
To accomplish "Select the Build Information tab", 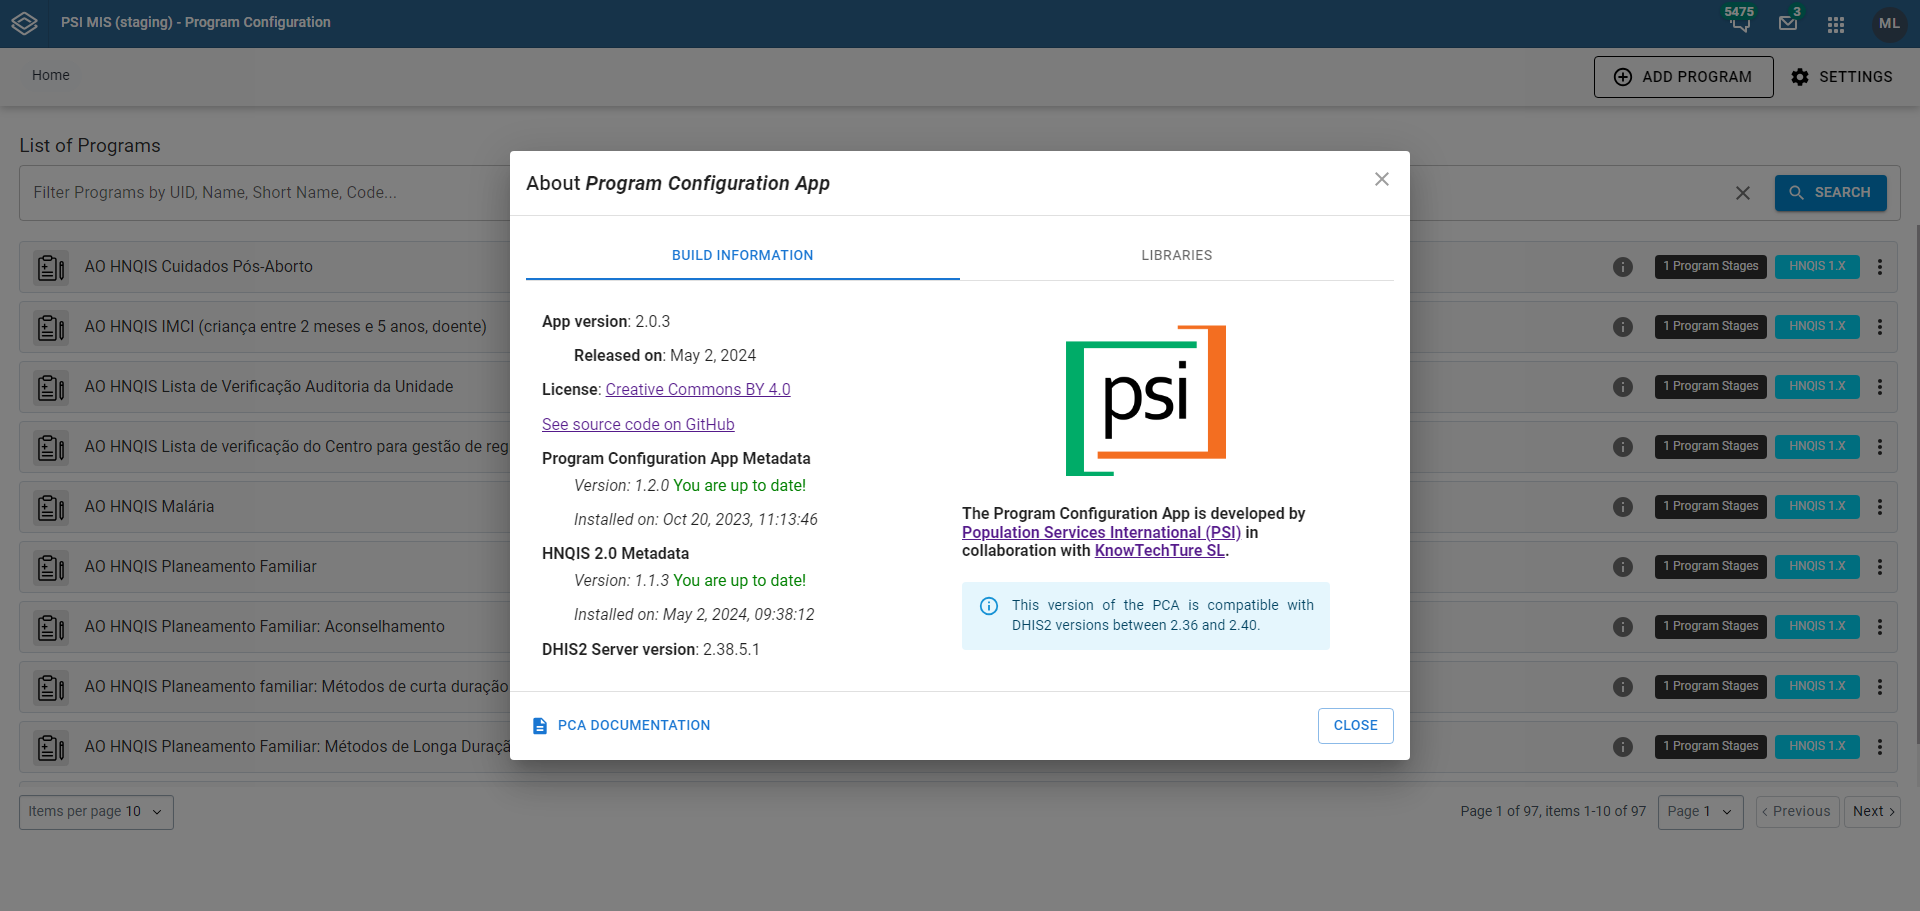I will click(742, 255).
